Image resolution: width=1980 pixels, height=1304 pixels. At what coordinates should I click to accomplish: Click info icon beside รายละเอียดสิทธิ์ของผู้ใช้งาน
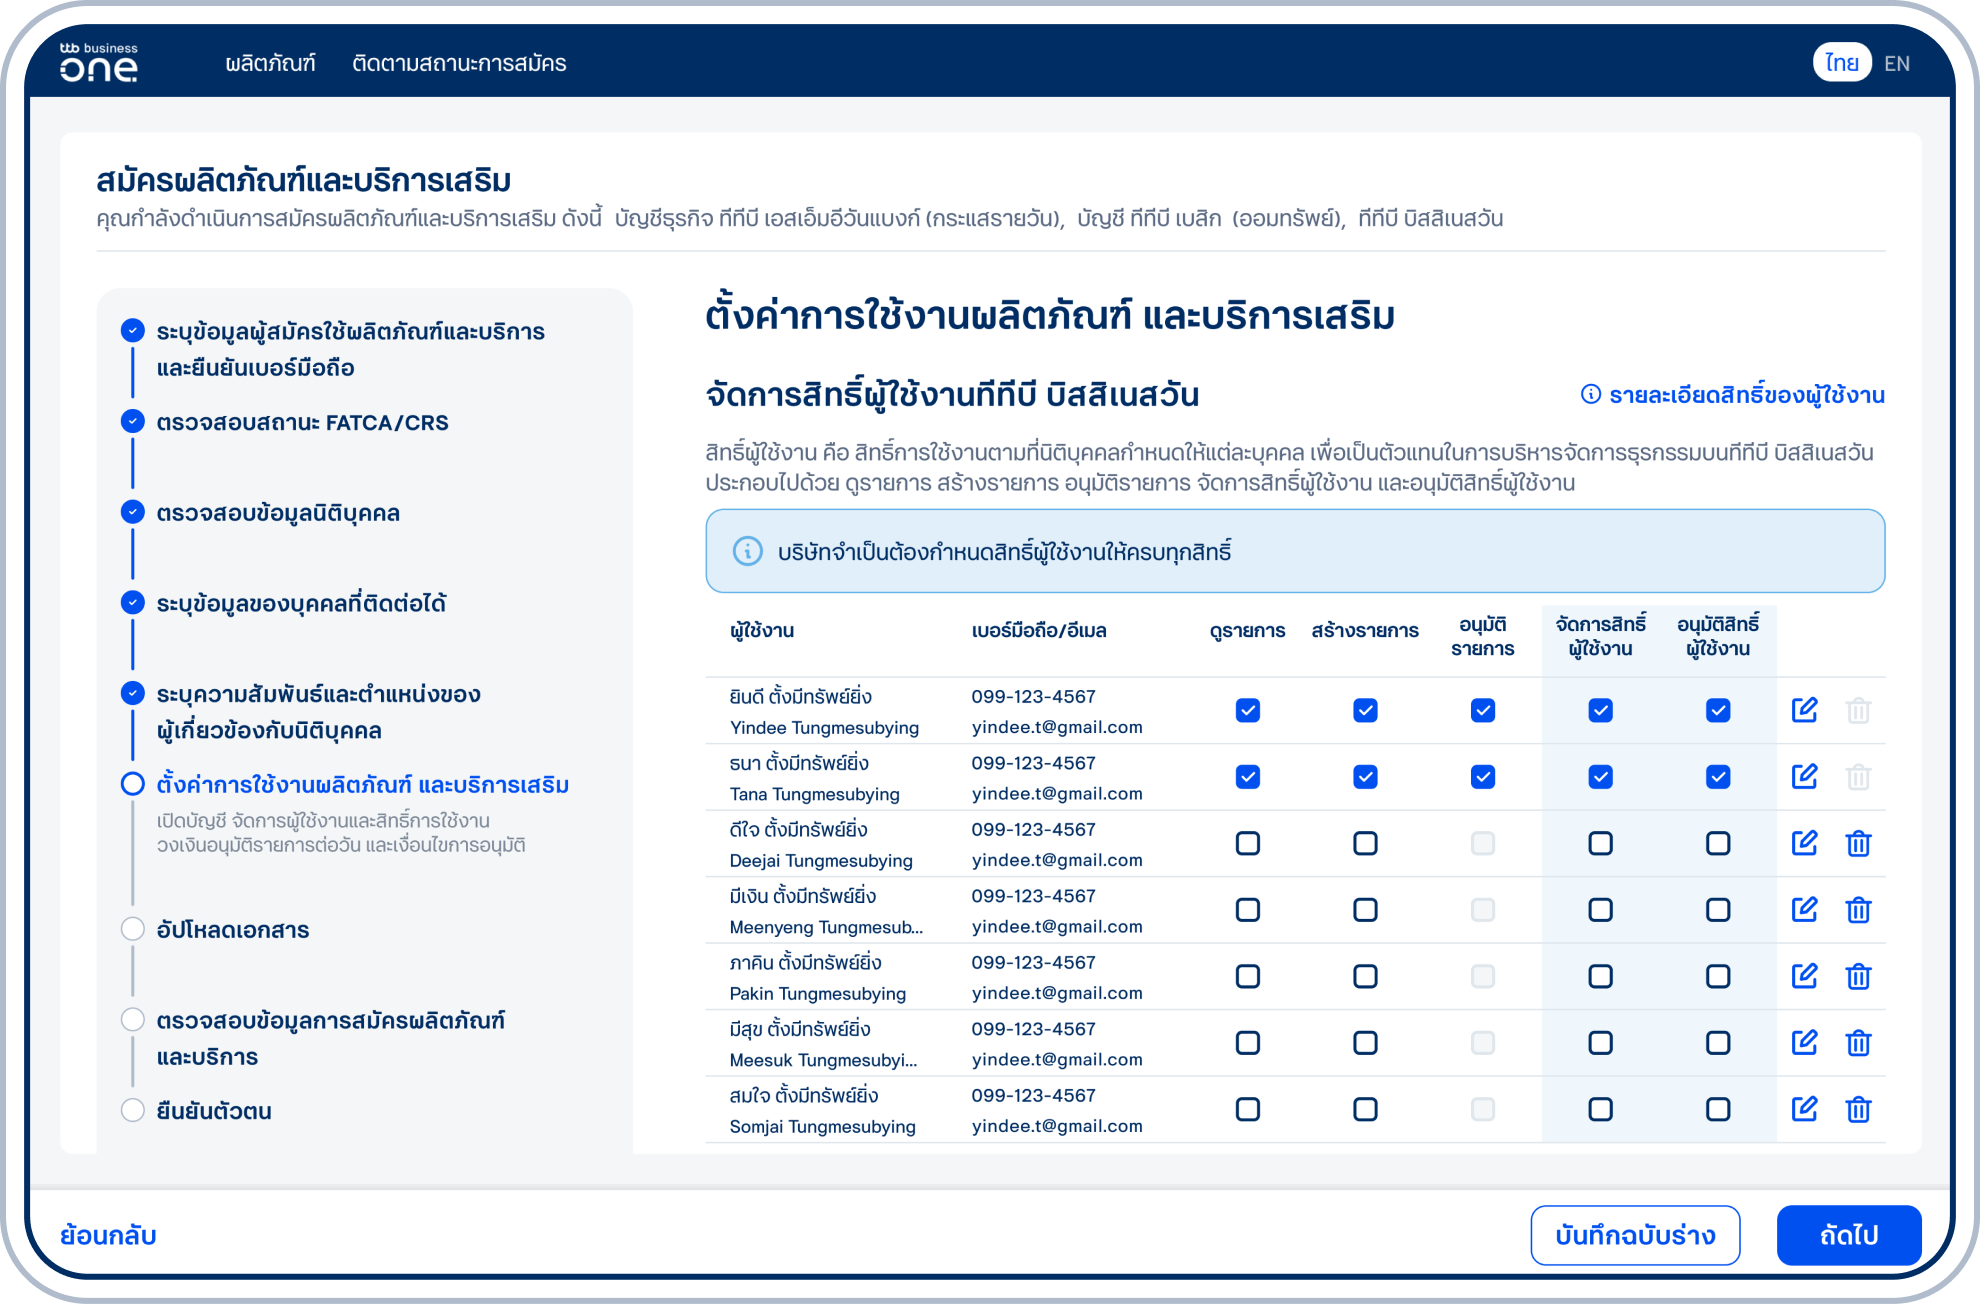pyautogui.click(x=1590, y=394)
